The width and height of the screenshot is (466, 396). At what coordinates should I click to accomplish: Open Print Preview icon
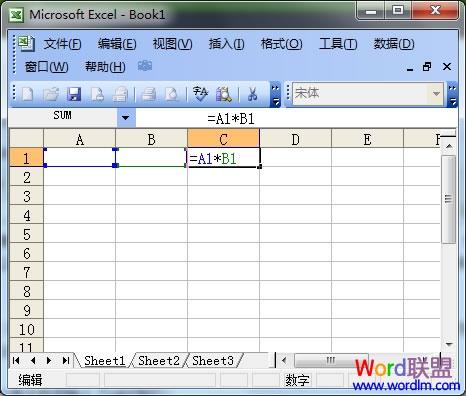click(x=171, y=94)
